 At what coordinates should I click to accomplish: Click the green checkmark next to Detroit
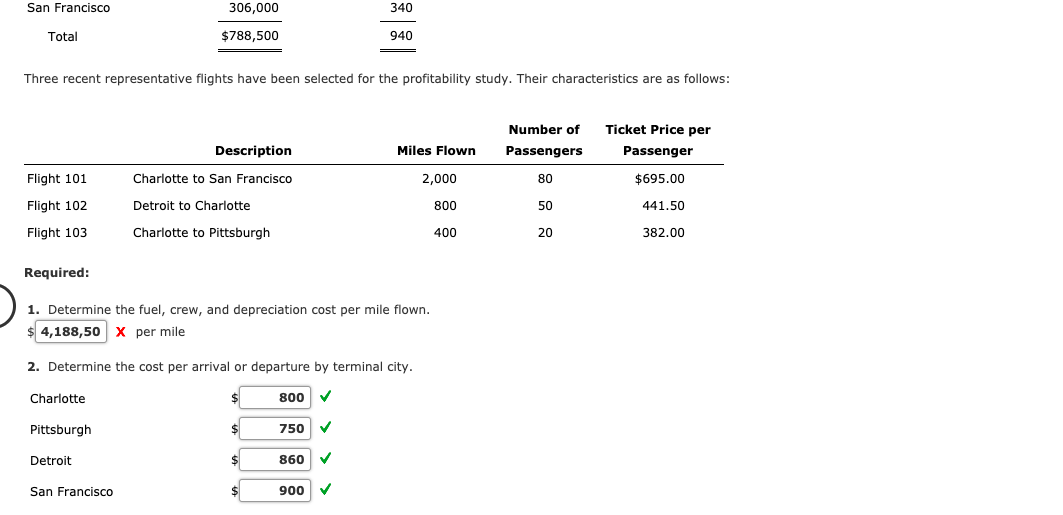click(325, 459)
